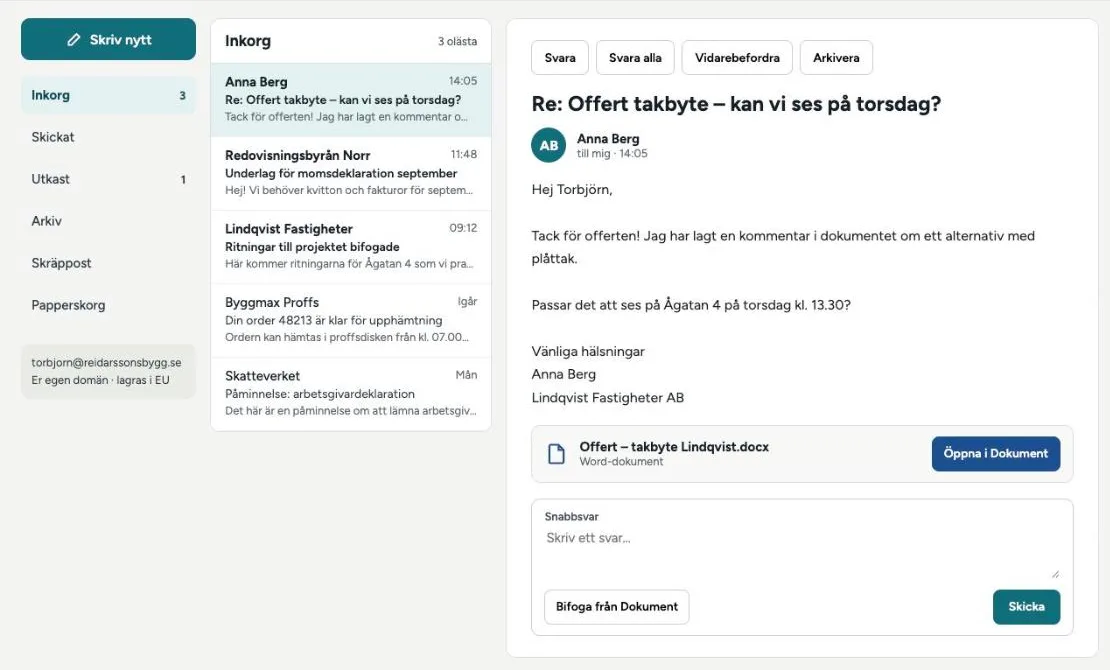The image size is (1110, 670).
Task: Click the account box torbjorn@reidarssonsbygg.se
Action: [108, 372]
